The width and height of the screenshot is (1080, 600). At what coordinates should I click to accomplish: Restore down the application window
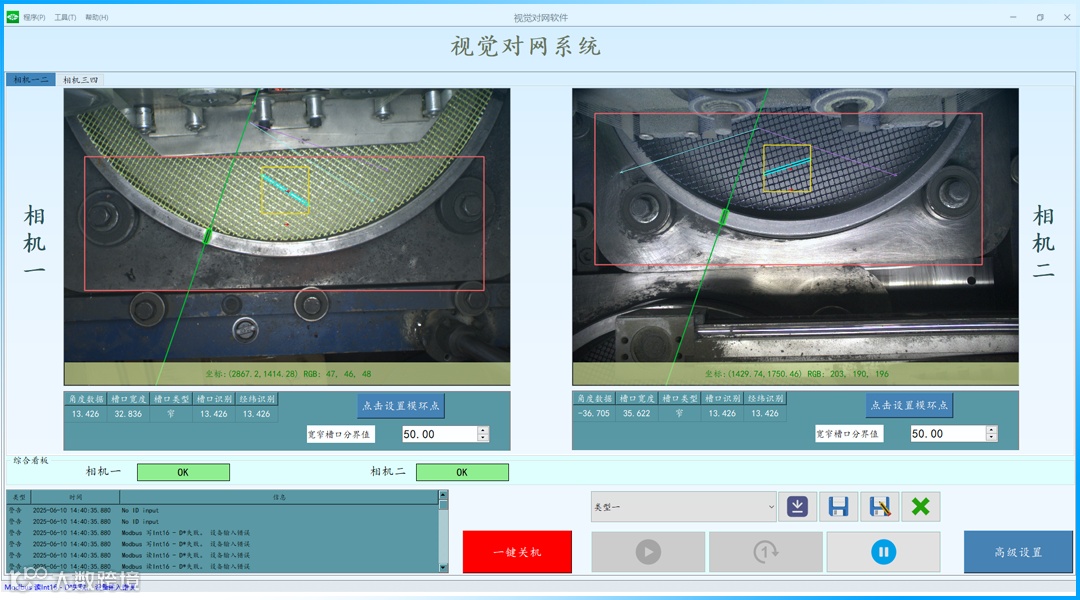pyautogui.click(x=1040, y=17)
